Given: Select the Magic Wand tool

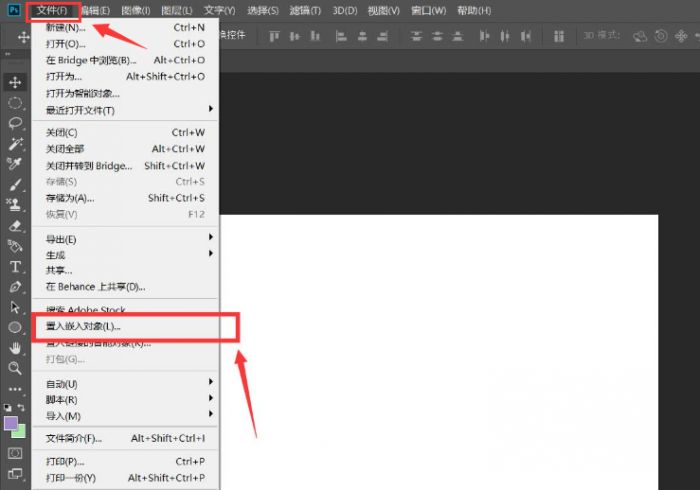Looking at the screenshot, I should click(15, 144).
